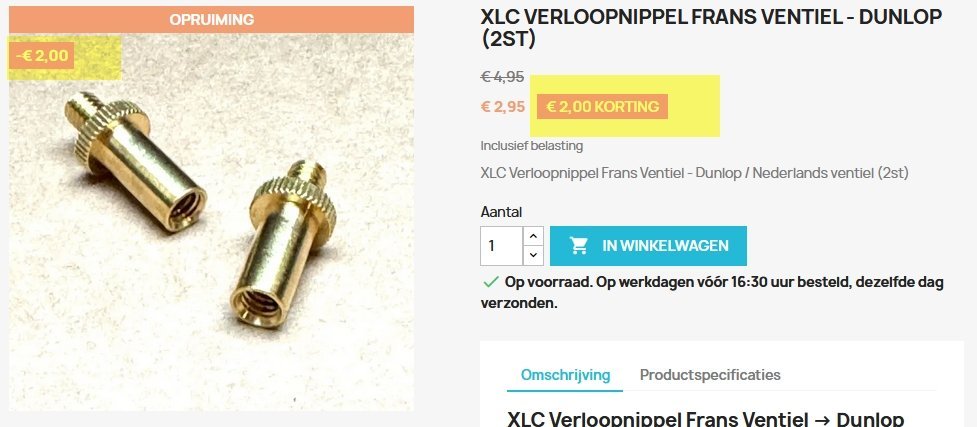Viewport: 977px width, 427px height.
Task: Click the Aantal quantity label
Action: point(501,212)
